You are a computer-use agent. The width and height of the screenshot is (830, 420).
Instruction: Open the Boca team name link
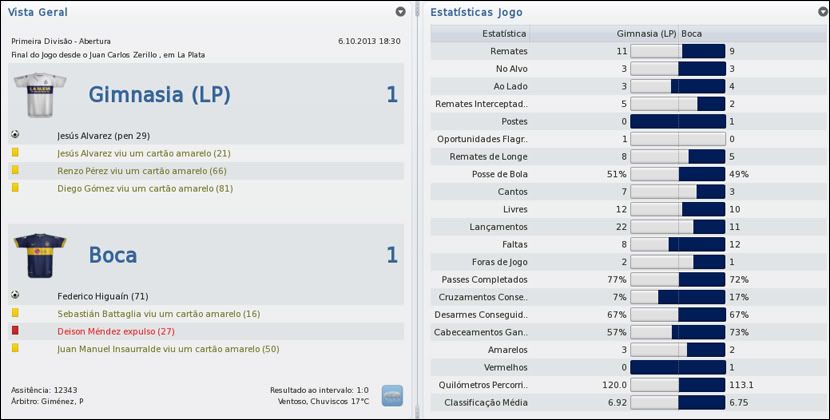pos(113,255)
